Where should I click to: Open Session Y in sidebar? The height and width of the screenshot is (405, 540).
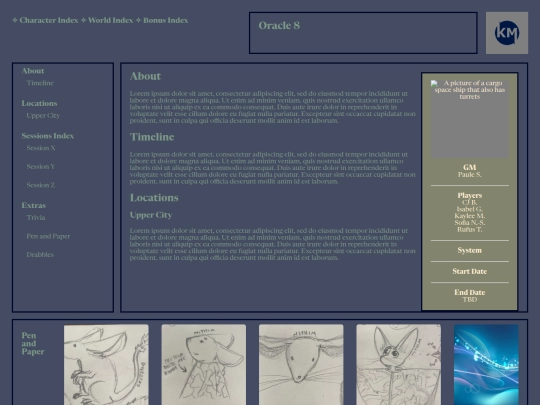[x=40, y=167]
